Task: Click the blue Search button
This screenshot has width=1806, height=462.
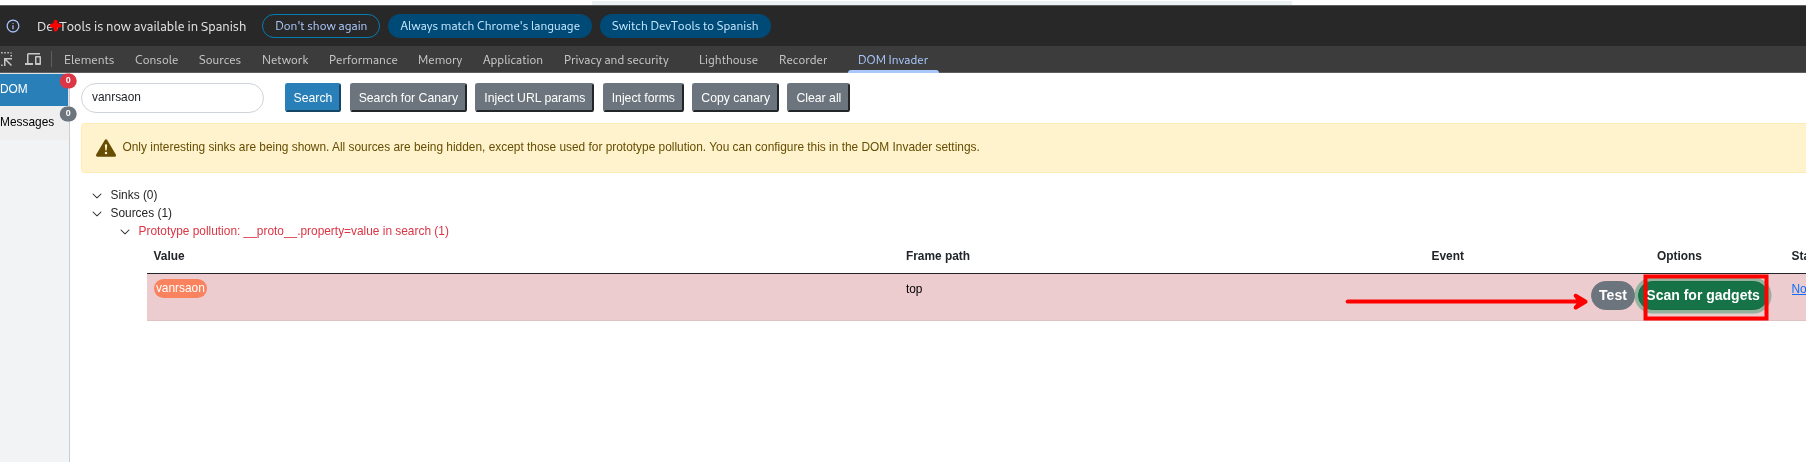Action: pyautogui.click(x=312, y=98)
